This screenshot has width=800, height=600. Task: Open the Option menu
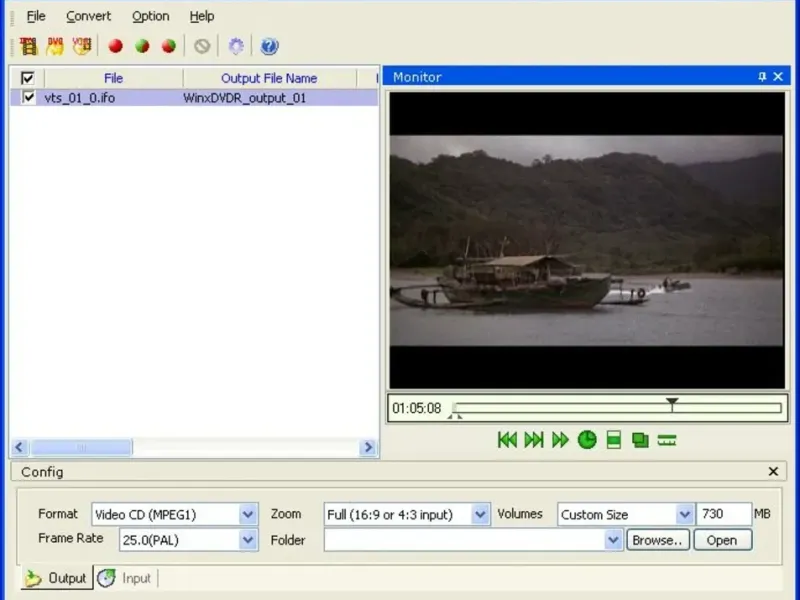(x=151, y=16)
